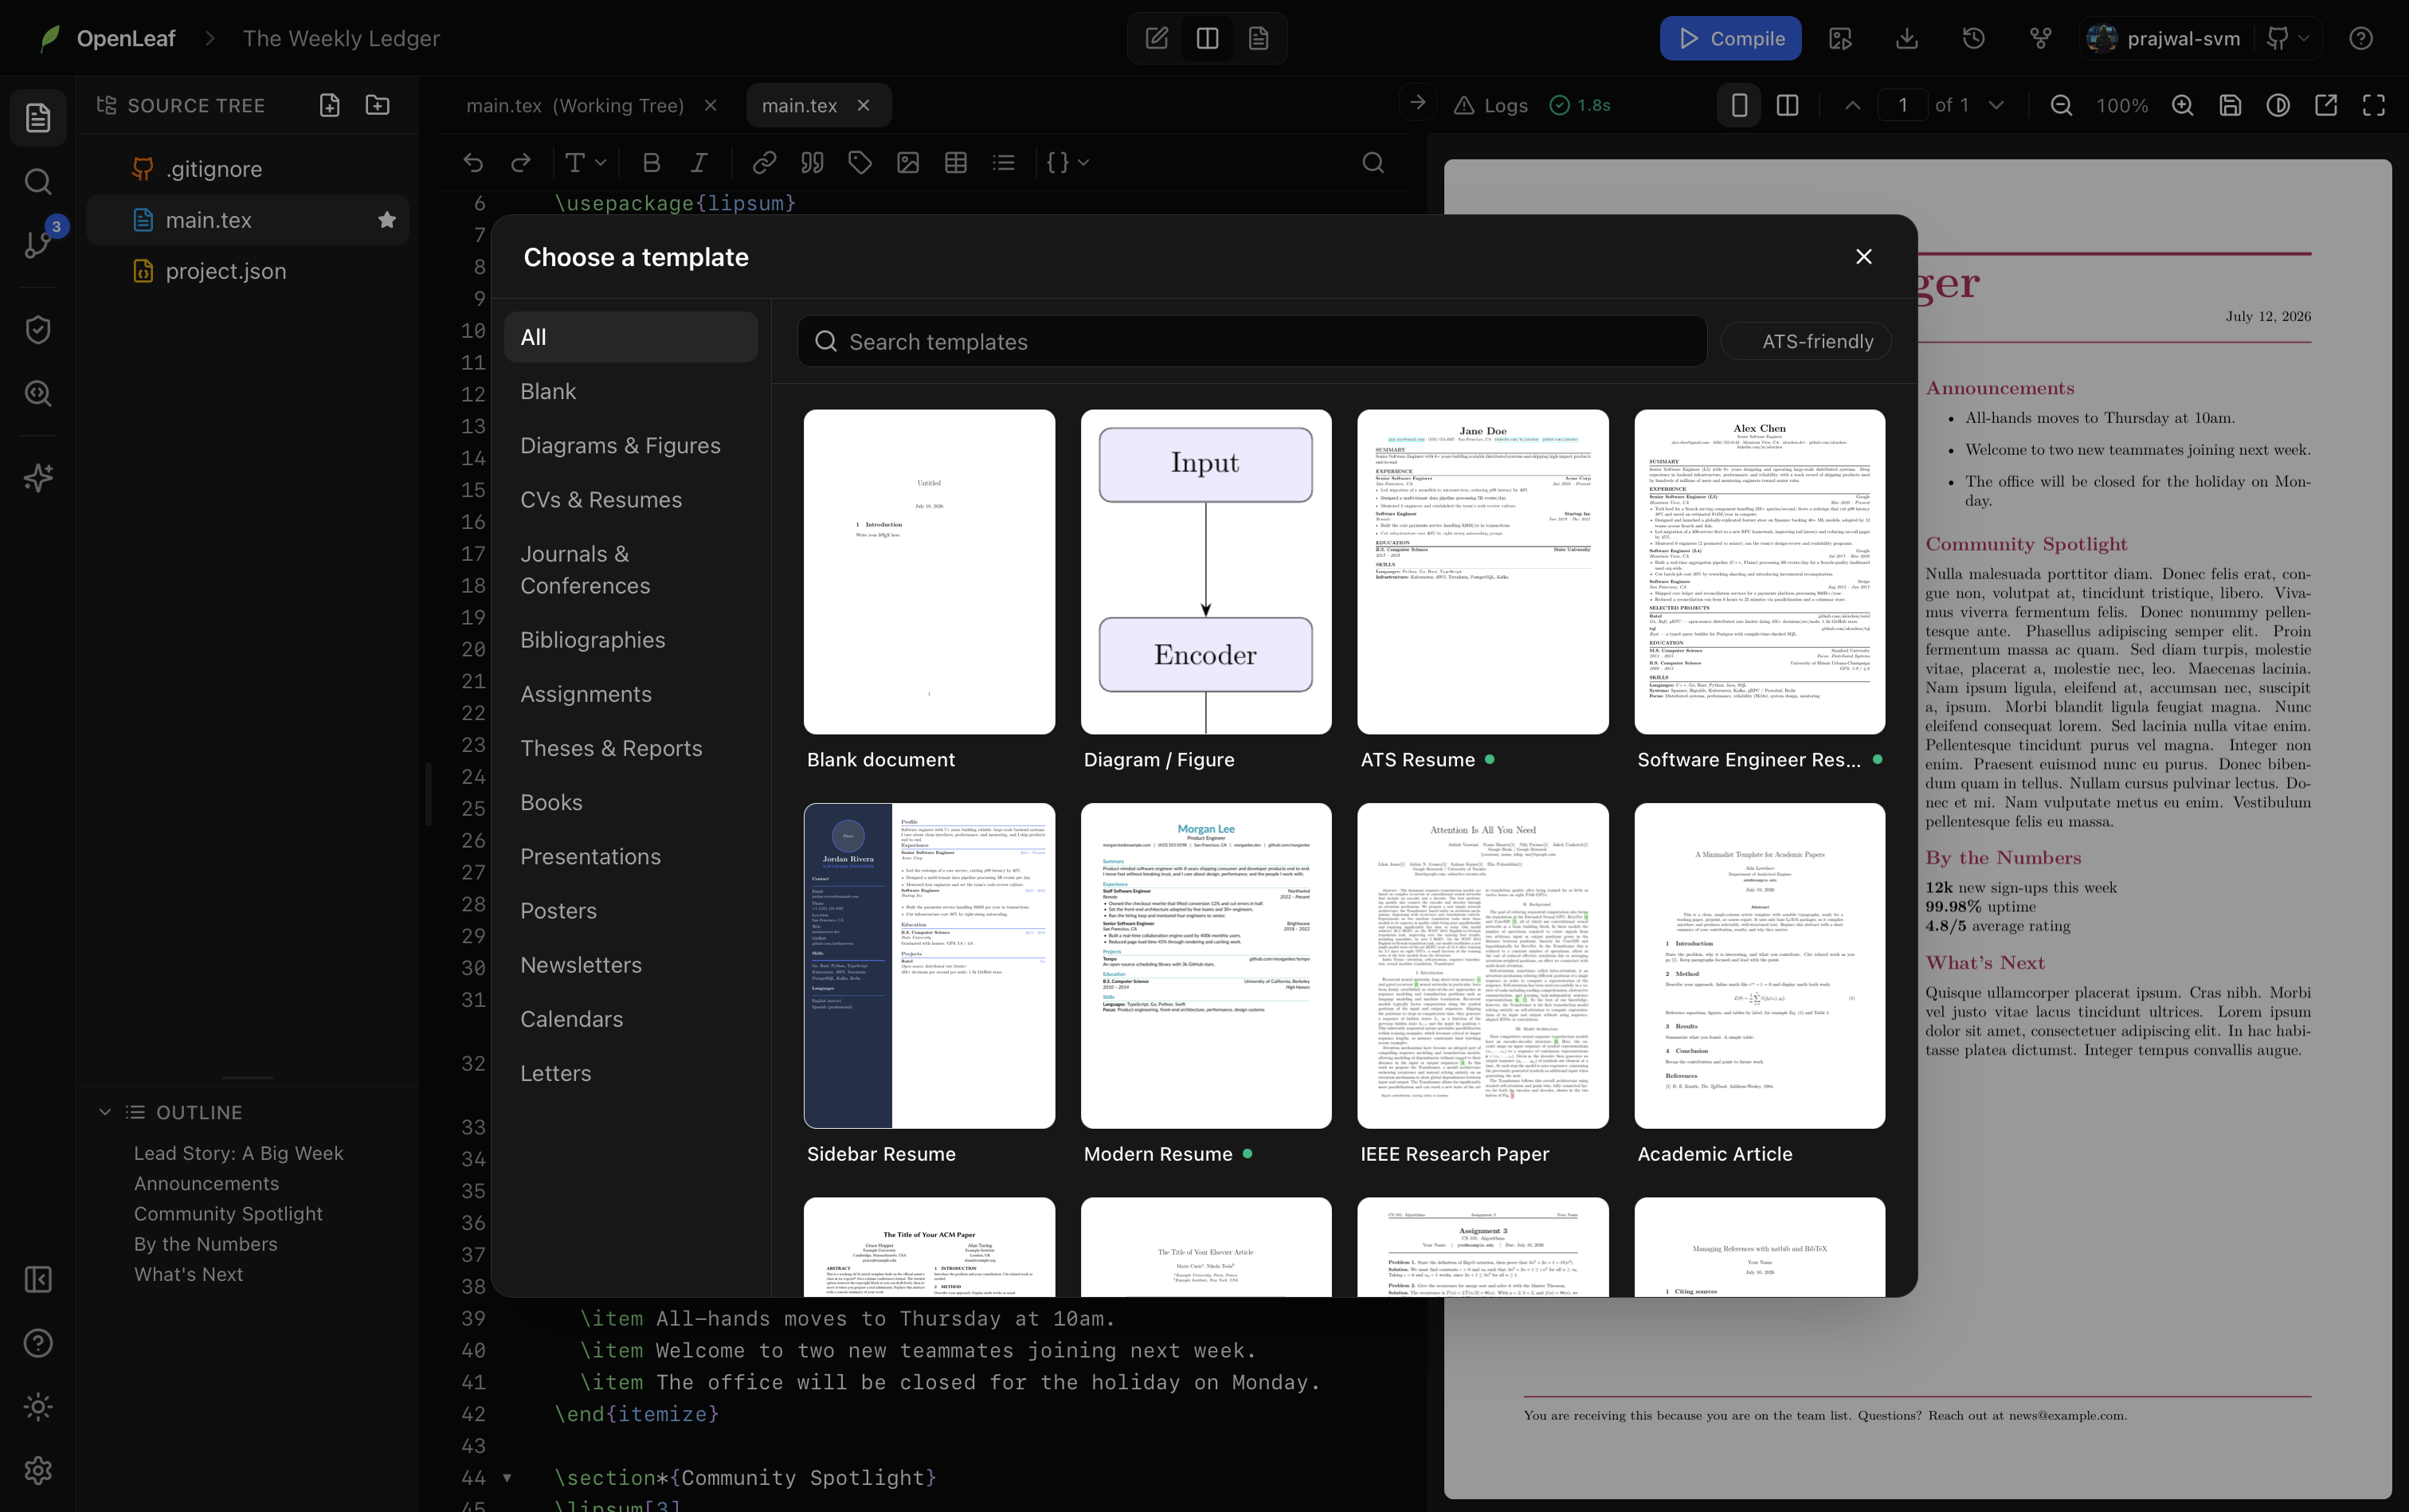Image resolution: width=2409 pixels, height=1512 pixels.
Task: Select project.json in the source tree
Action: tap(248, 271)
